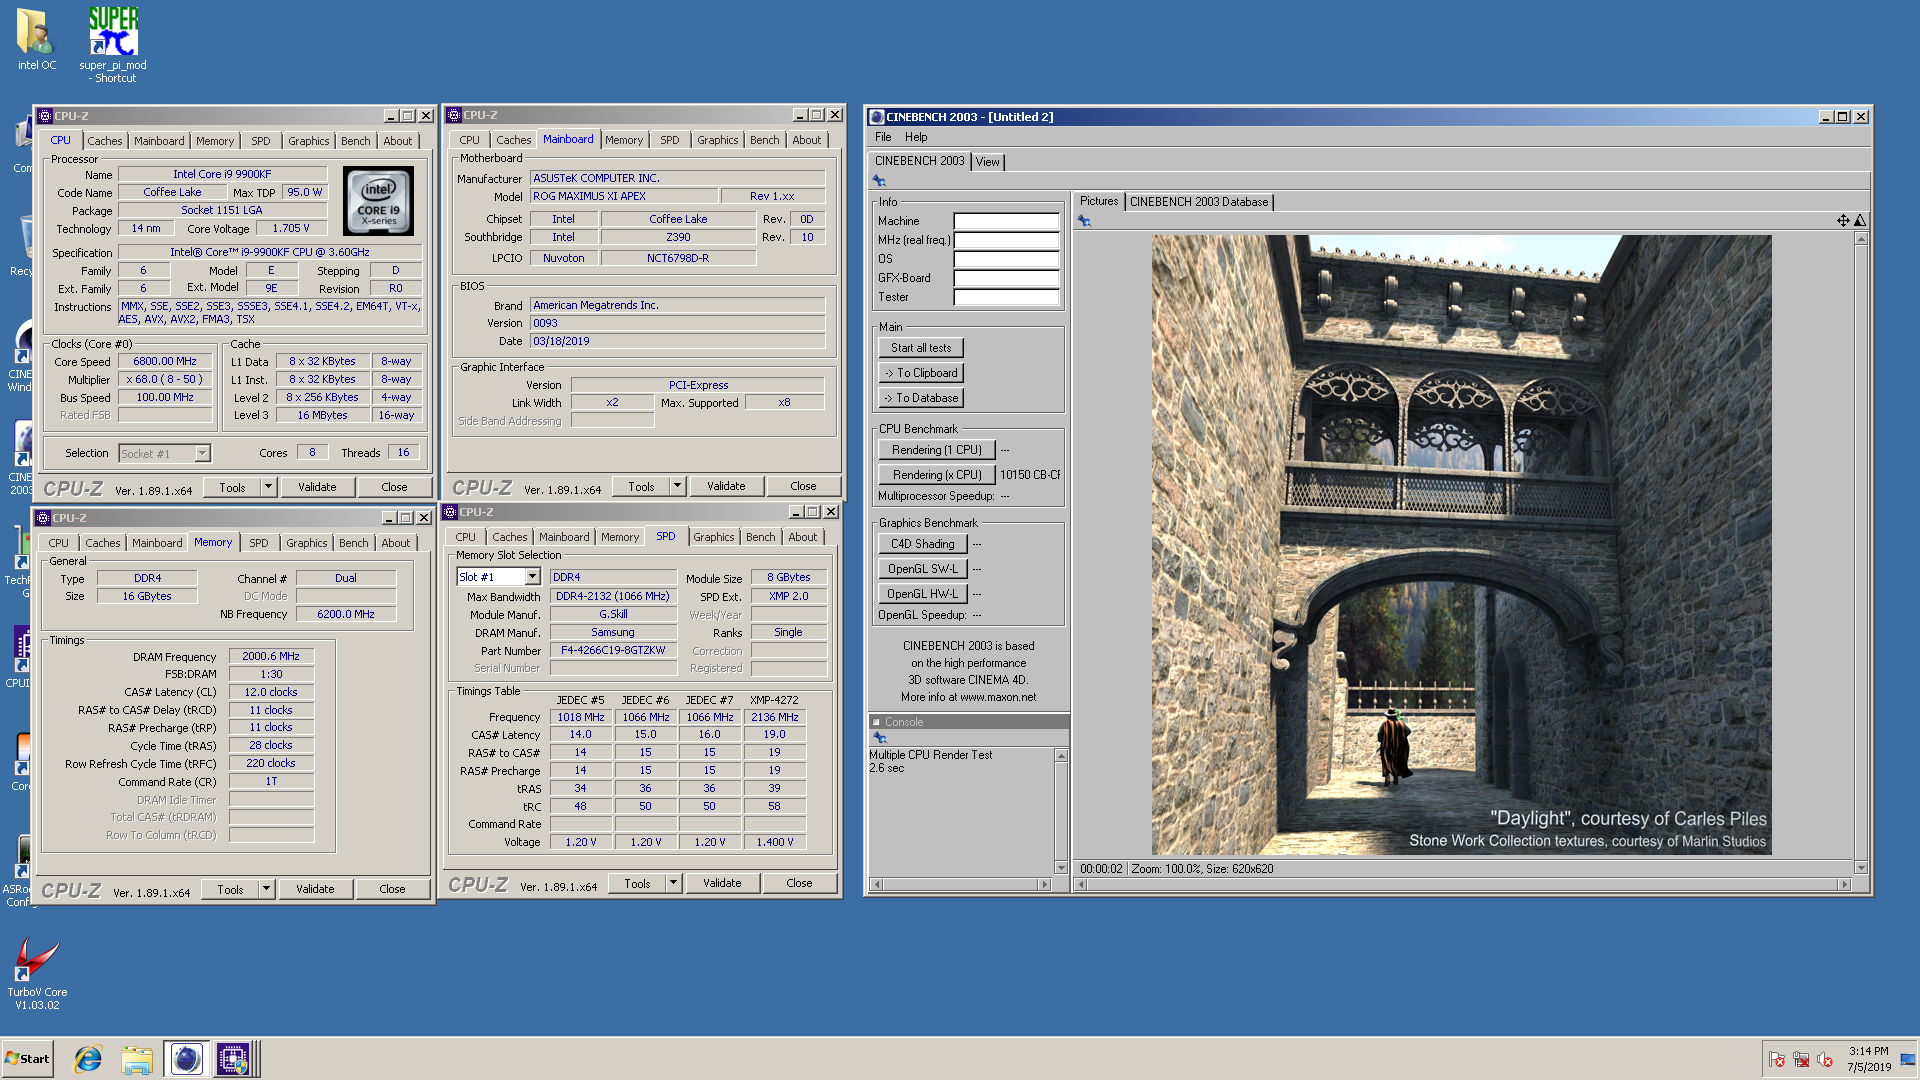This screenshot has height=1080, width=1920.
Task: Open the Tools dropdown arrow in CPU-Z Memory window
Action: (x=266, y=889)
